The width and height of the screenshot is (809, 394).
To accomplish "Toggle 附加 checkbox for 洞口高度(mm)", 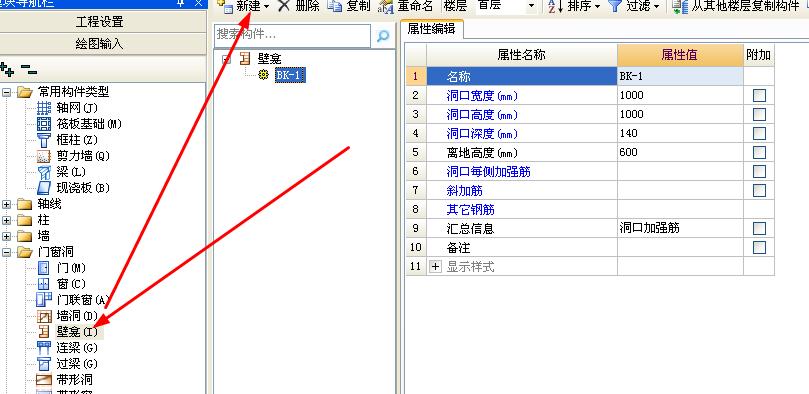I will click(759, 114).
